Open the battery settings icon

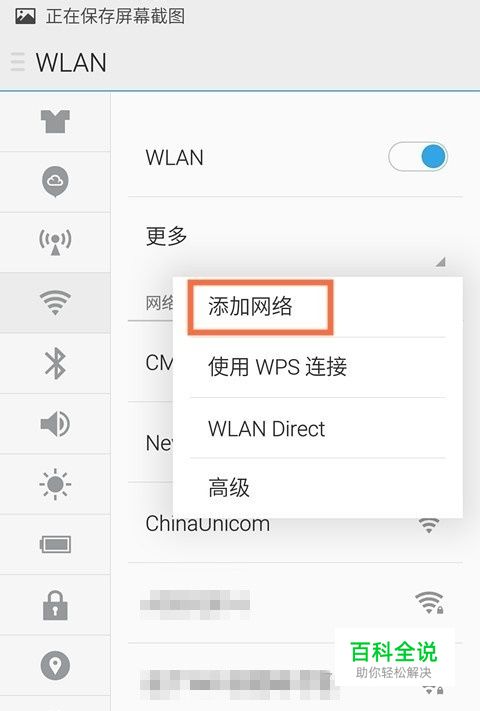(x=55, y=544)
